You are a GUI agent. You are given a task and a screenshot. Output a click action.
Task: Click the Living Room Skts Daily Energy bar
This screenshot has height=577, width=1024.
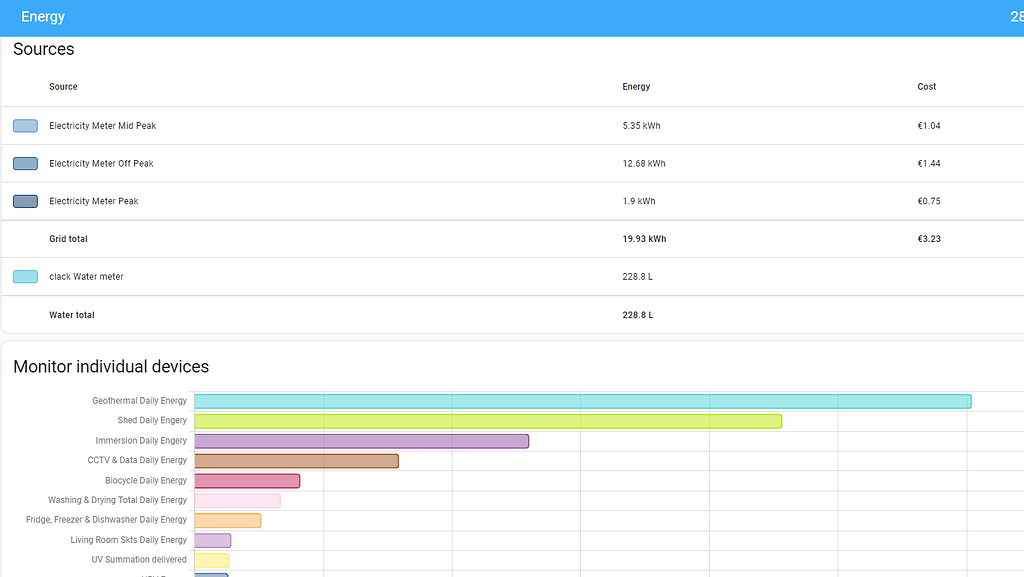(x=213, y=540)
